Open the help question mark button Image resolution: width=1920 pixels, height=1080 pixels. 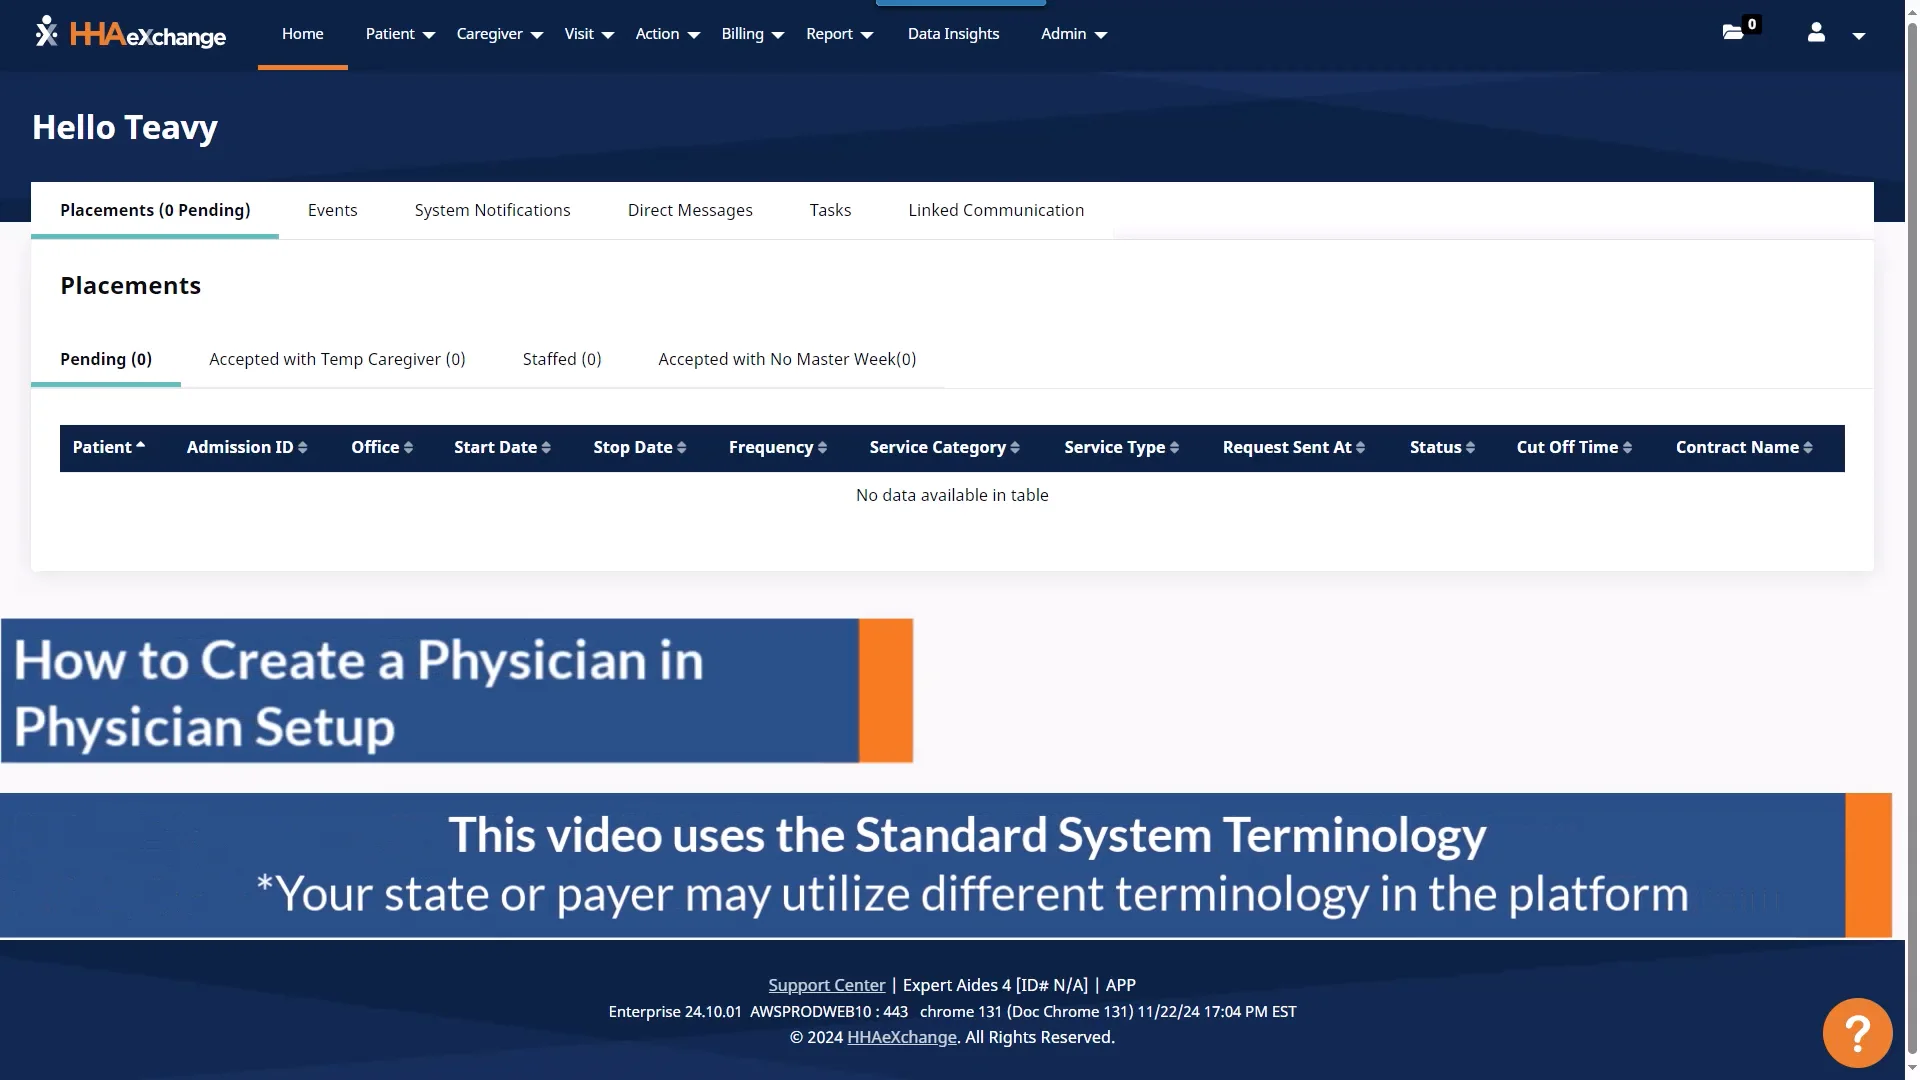click(1857, 1032)
